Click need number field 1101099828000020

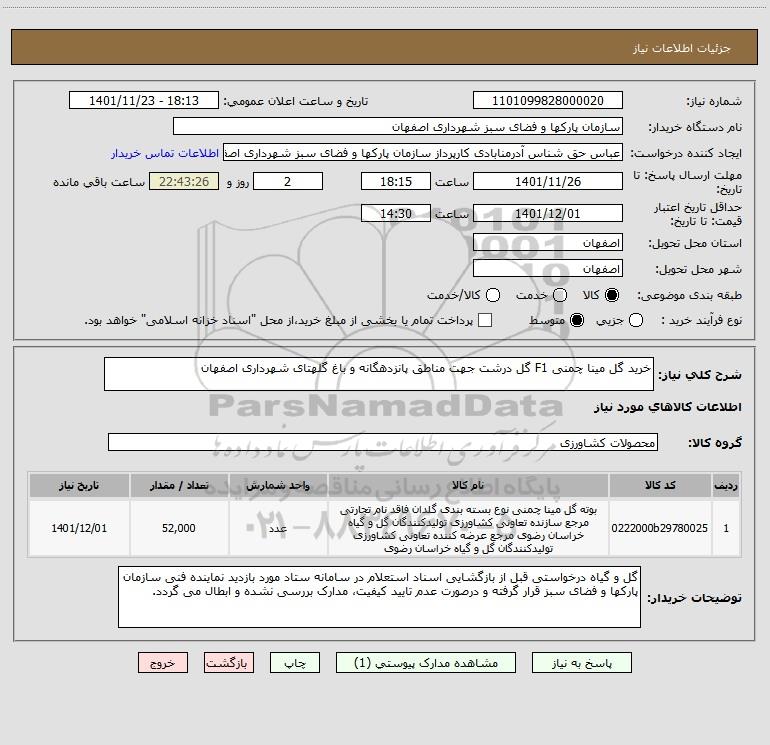pyautogui.click(x=548, y=101)
